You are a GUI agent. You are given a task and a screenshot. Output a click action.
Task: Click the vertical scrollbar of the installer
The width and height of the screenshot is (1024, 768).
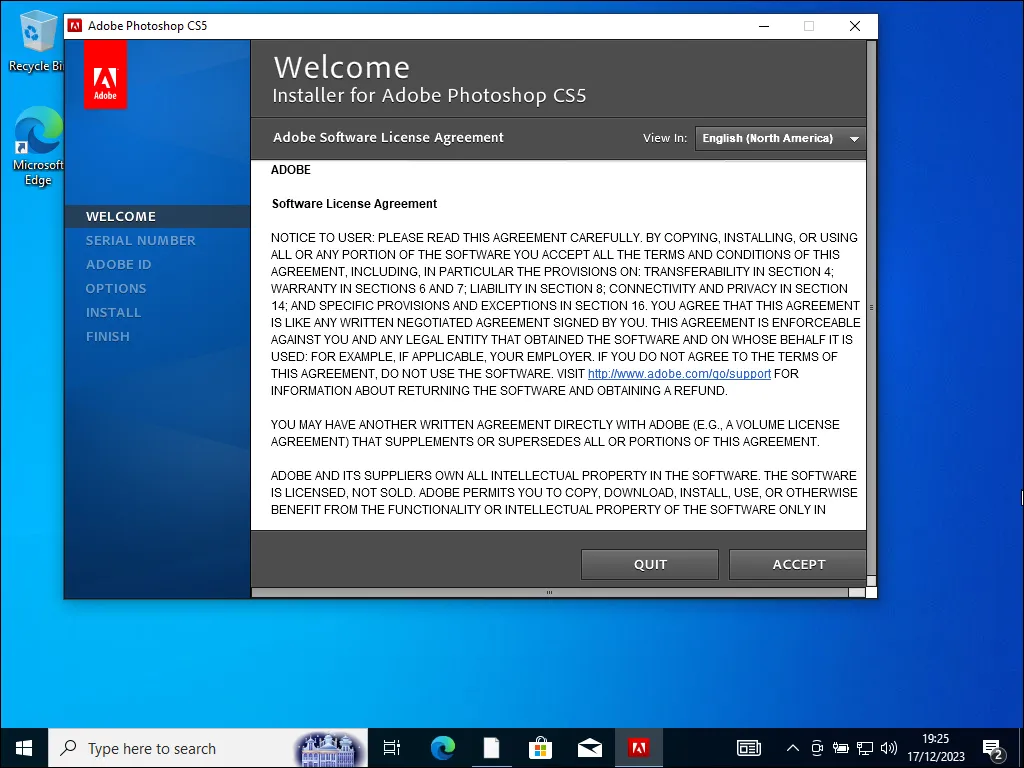click(x=871, y=308)
